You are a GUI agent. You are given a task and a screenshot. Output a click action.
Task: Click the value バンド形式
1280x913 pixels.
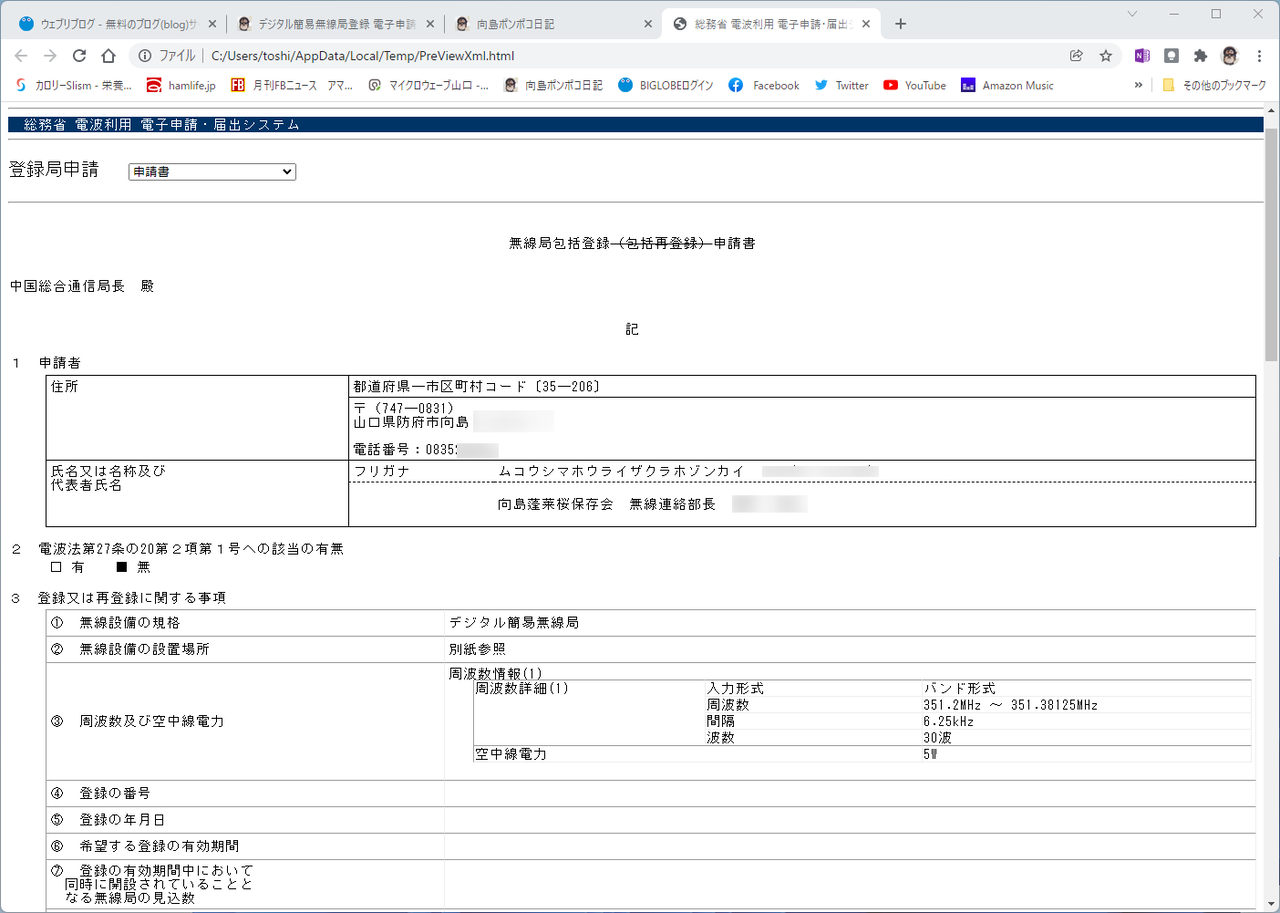tap(959, 689)
